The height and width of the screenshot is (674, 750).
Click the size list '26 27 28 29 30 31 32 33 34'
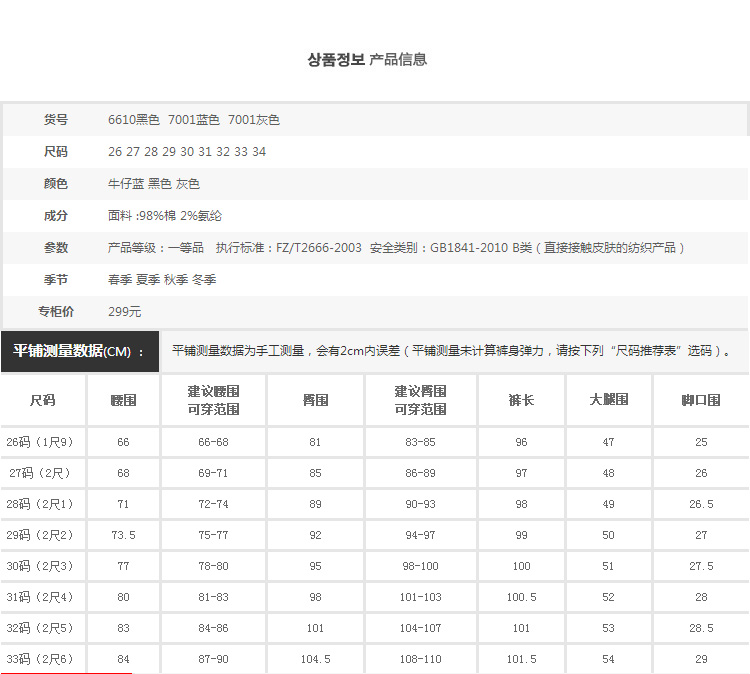tap(187, 152)
